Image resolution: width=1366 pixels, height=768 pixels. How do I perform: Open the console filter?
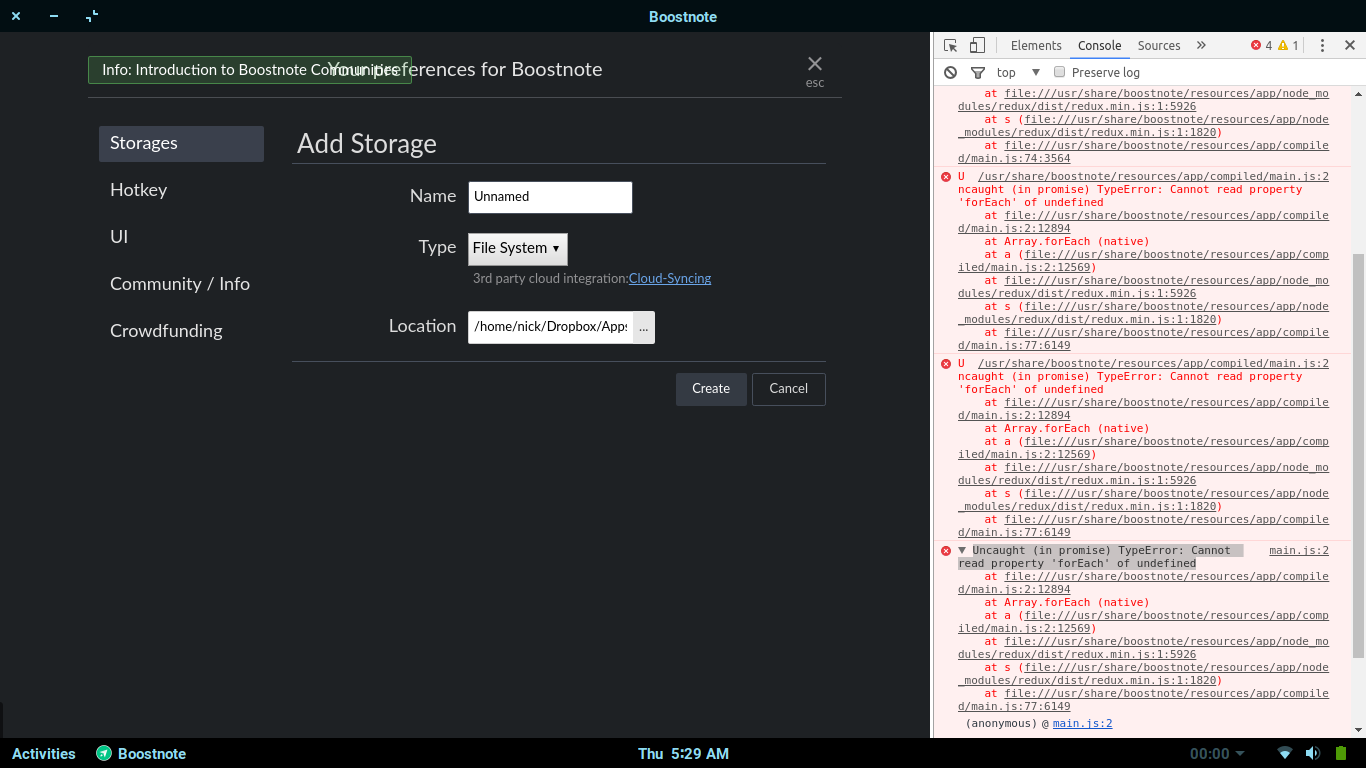tap(978, 72)
